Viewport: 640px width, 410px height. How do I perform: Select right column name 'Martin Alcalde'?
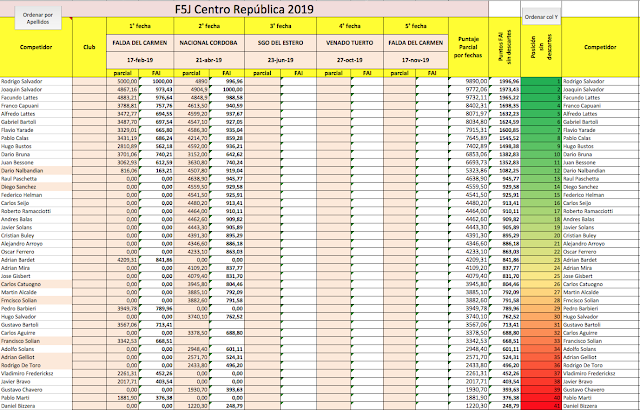pos(580,293)
